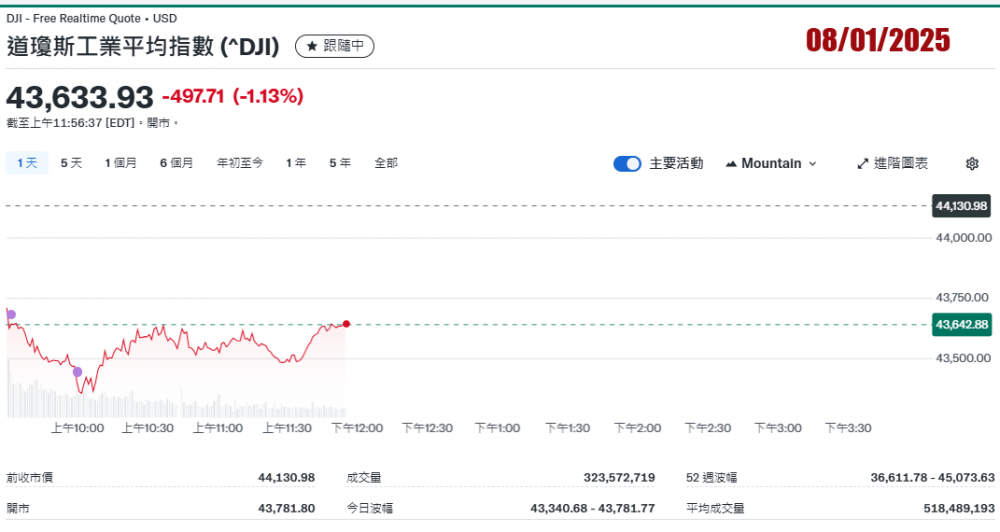Show year-to-date (年初至今) chart
This screenshot has height=532, width=1000.
(240, 163)
